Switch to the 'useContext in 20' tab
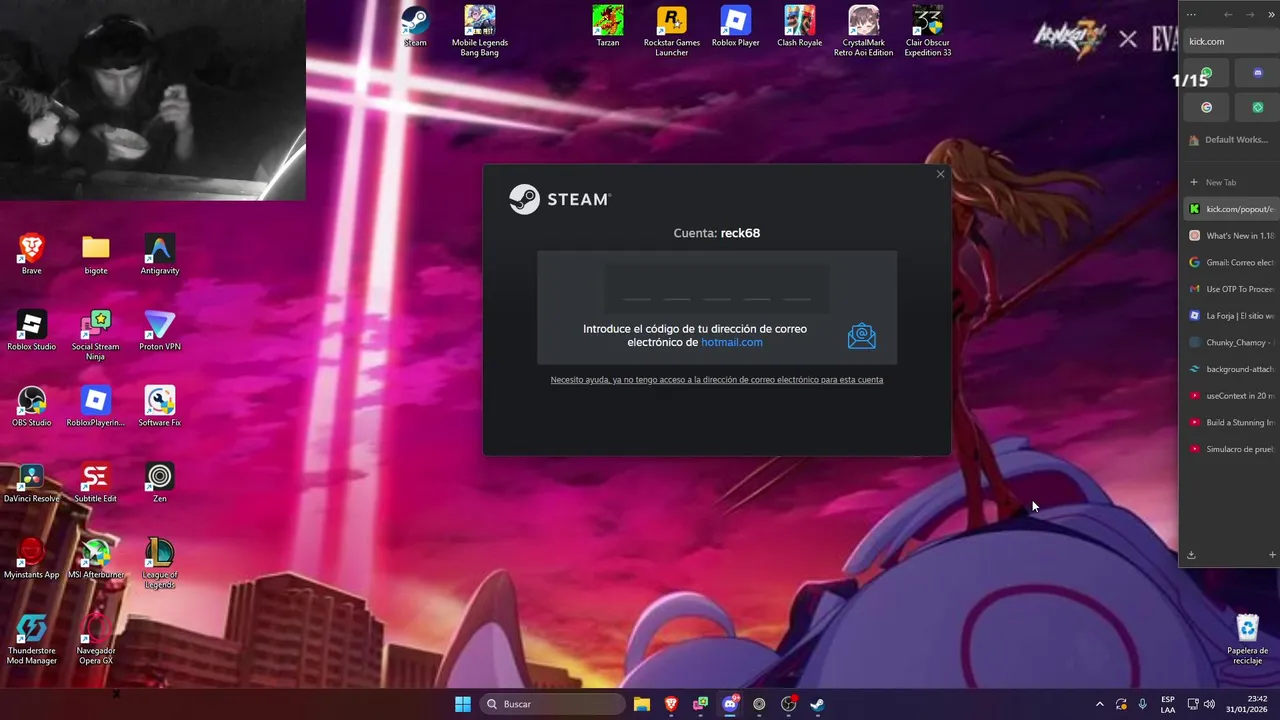The image size is (1280, 720). (1232, 396)
